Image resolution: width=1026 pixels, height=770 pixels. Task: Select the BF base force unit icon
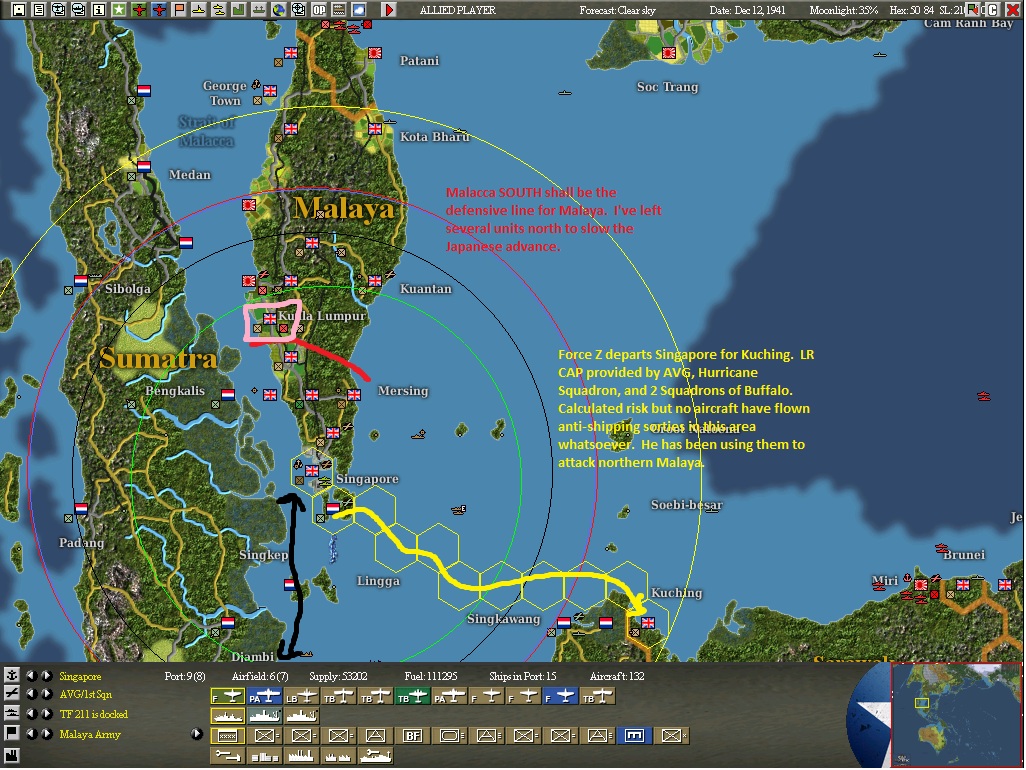tap(413, 736)
